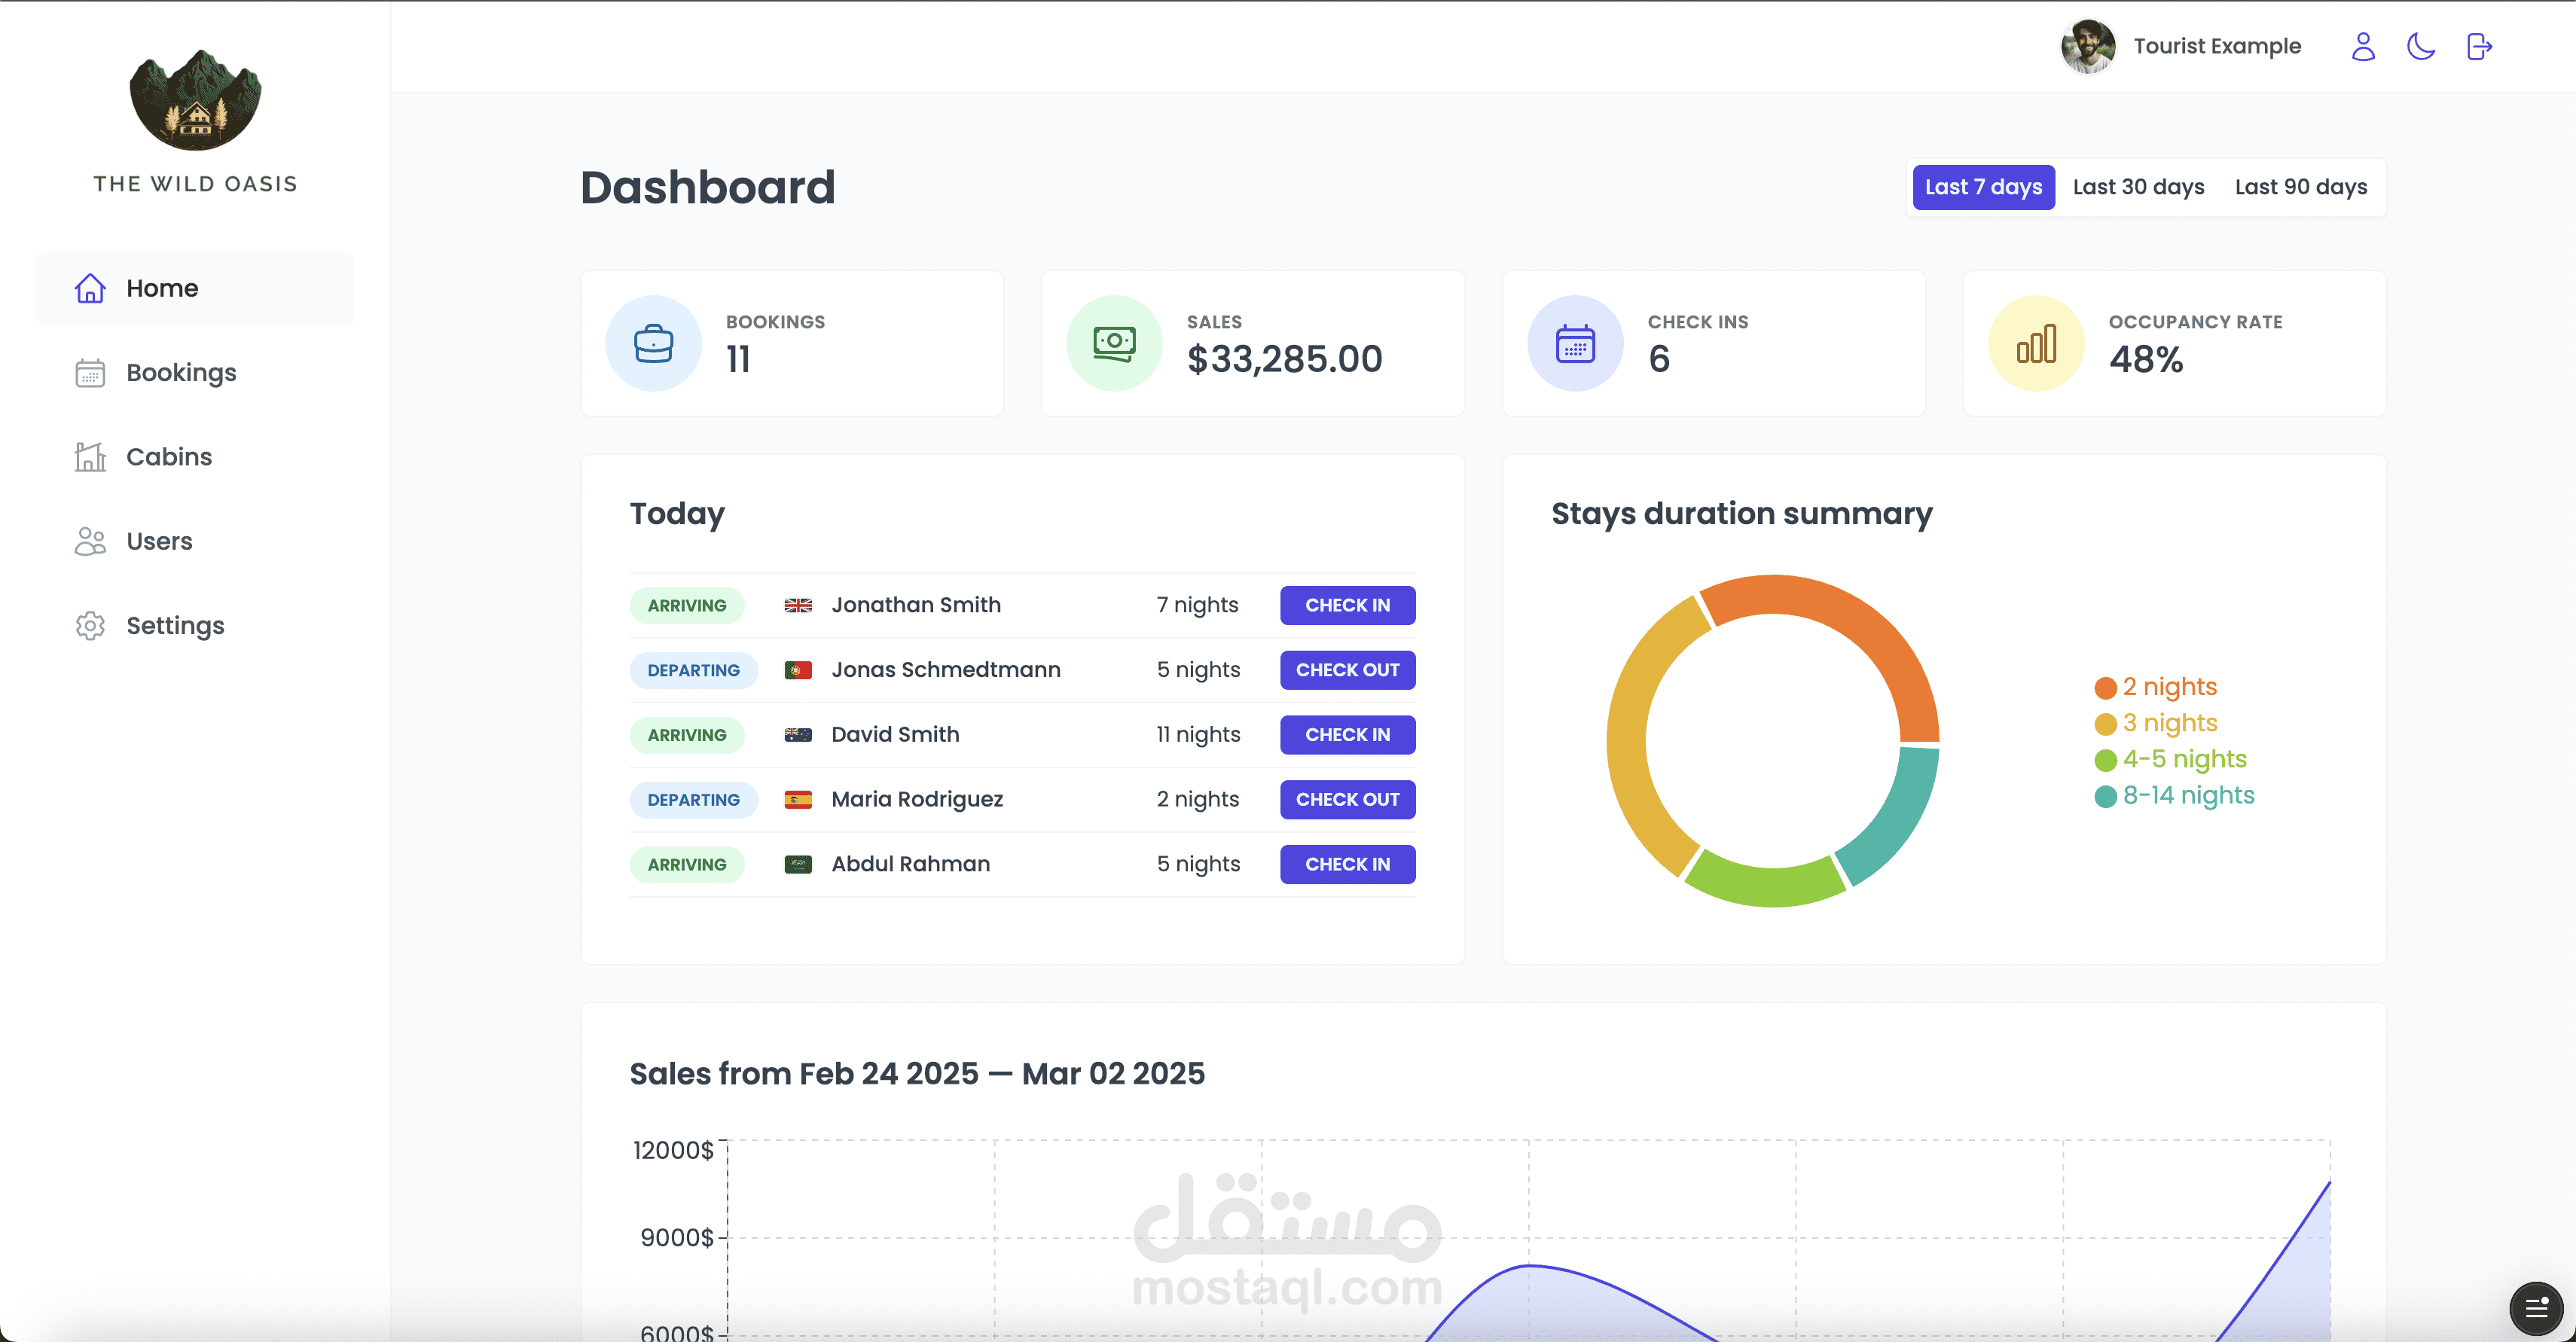The width and height of the screenshot is (2576, 1342).
Task: Check in David Smith
Action: pyautogui.click(x=1347, y=735)
